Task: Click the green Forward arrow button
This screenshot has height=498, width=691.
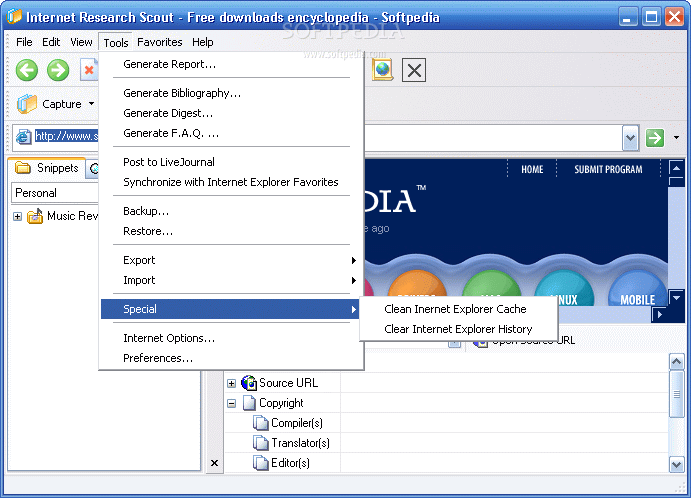Action: click(58, 70)
